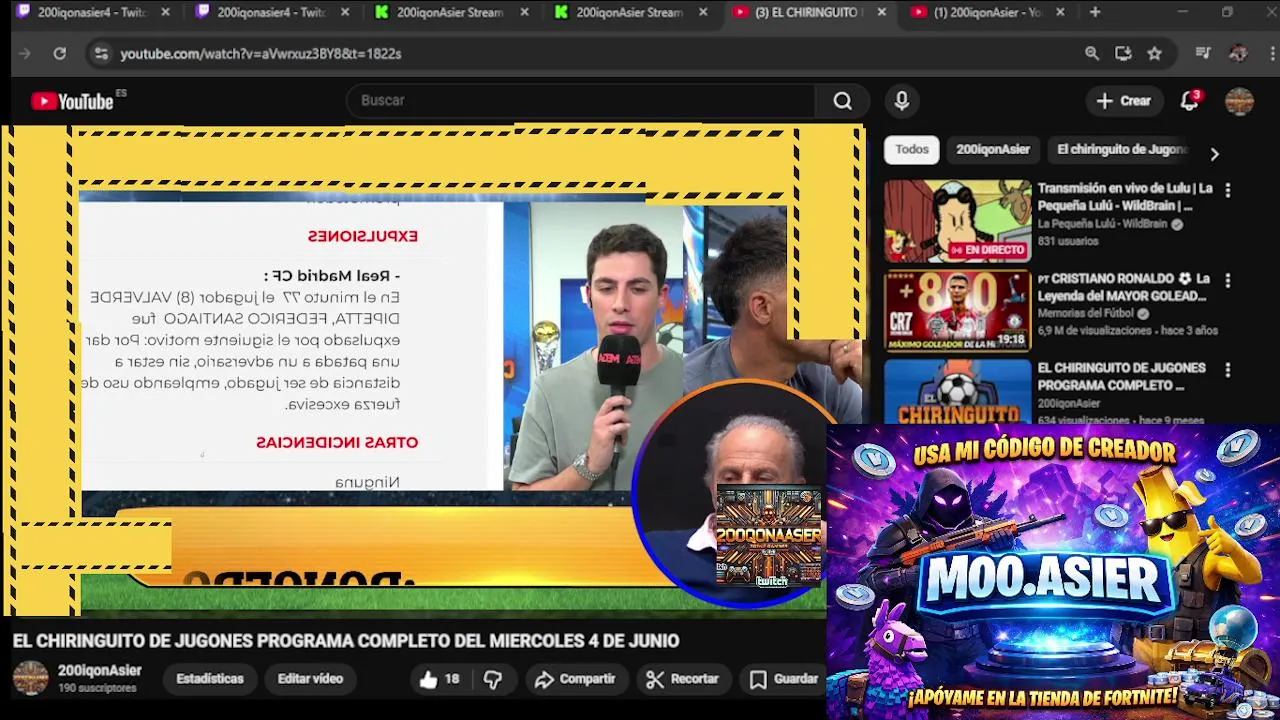Click the address bar URL
The height and width of the screenshot is (720, 1280).
coord(261,54)
